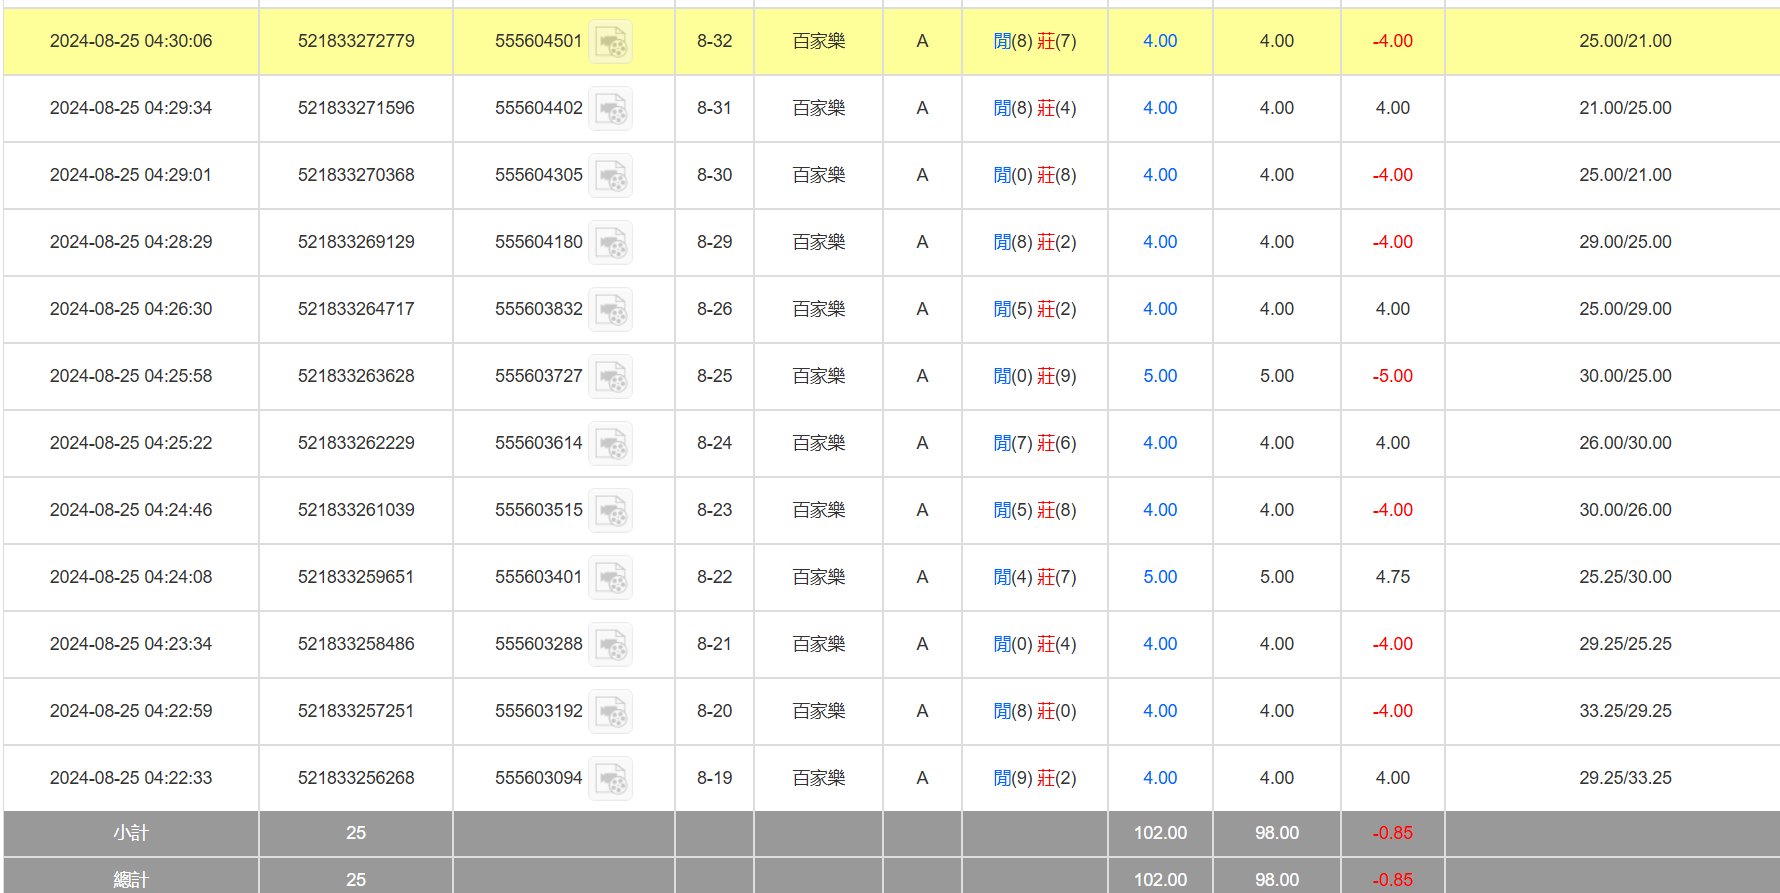Open the 4.00 bet link in row 8-32
This screenshot has height=893, width=1780.
1160,41
